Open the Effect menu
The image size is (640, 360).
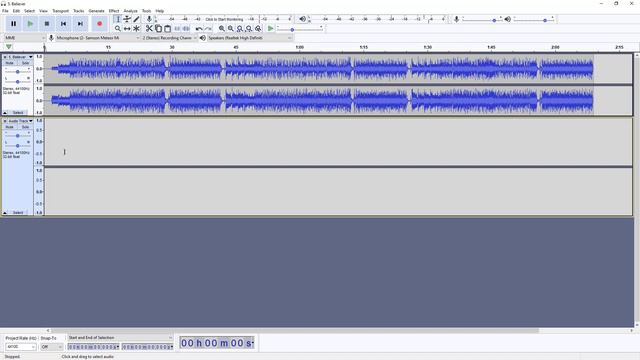pyautogui.click(x=114, y=11)
